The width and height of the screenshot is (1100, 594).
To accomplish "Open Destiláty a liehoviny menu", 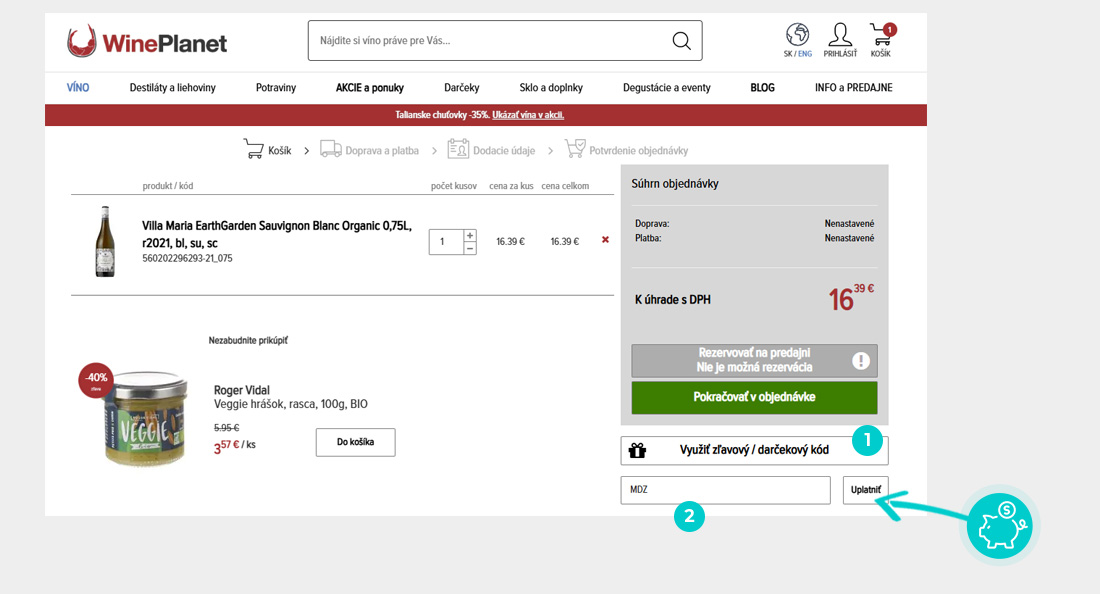I will coord(173,88).
